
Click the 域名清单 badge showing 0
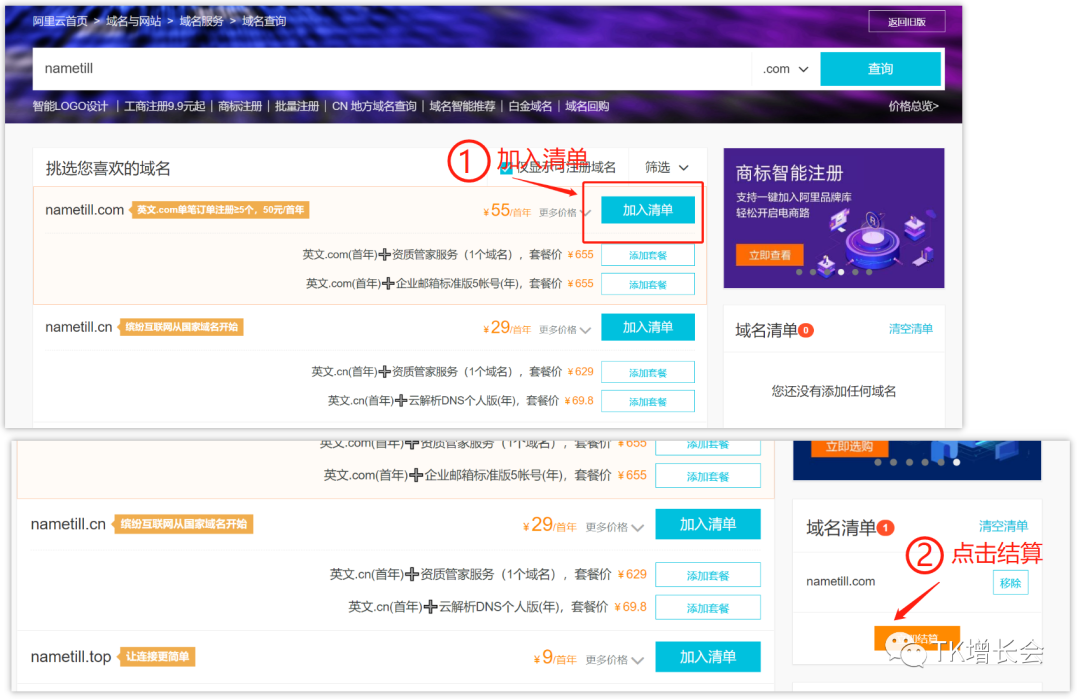pyautogui.click(x=806, y=331)
